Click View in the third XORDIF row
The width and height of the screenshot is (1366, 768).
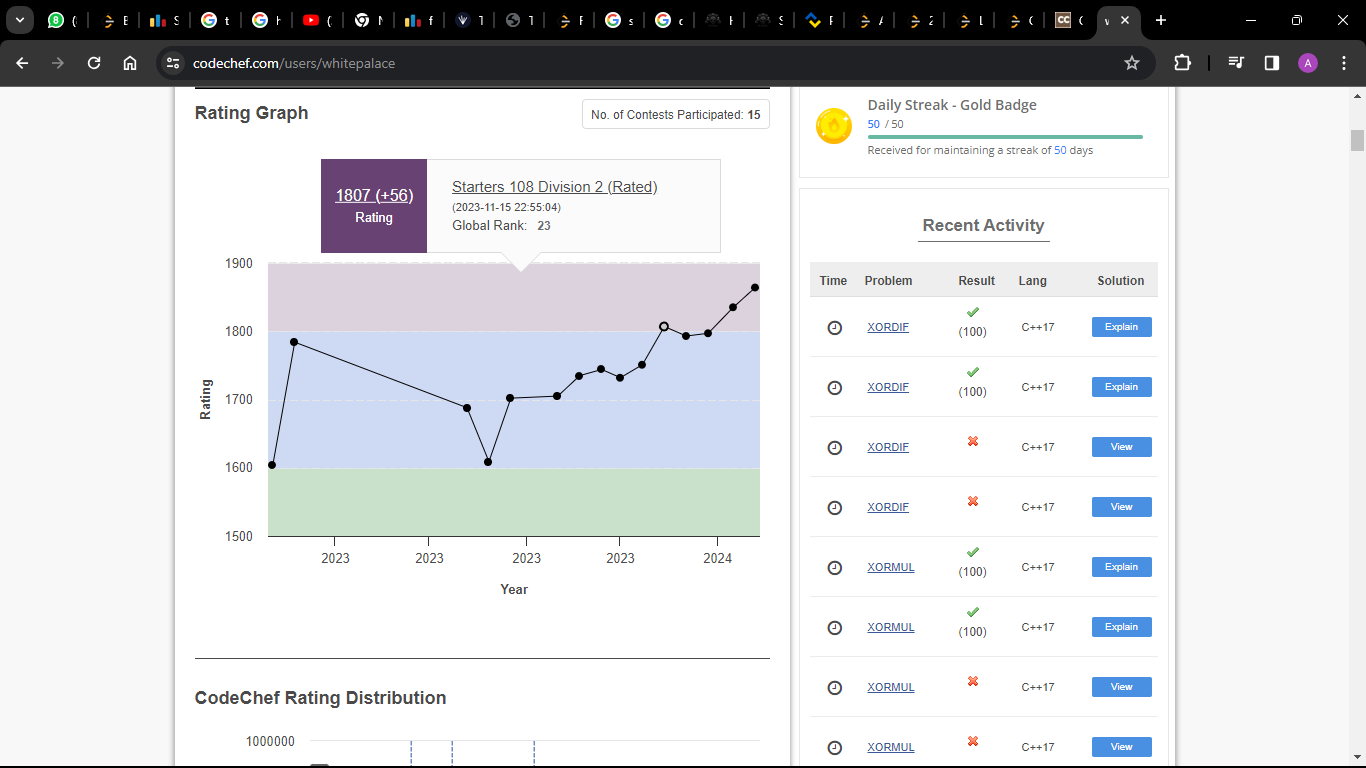click(x=1121, y=447)
